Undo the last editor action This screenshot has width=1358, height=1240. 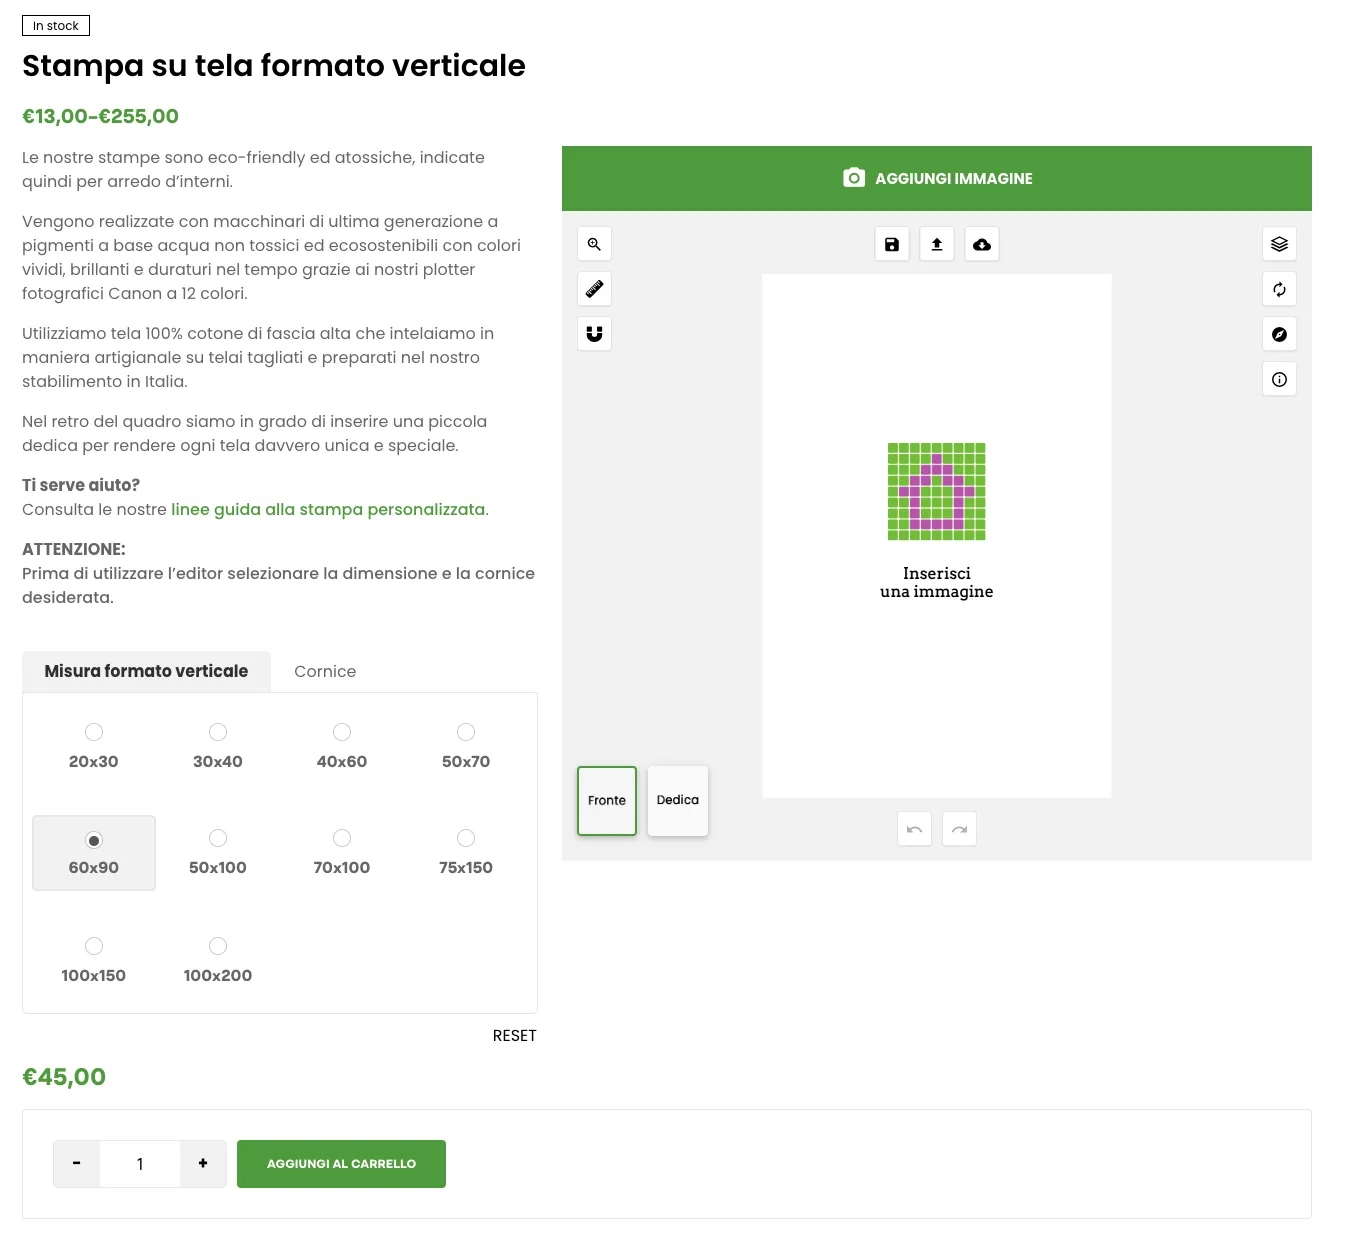tap(914, 829)
